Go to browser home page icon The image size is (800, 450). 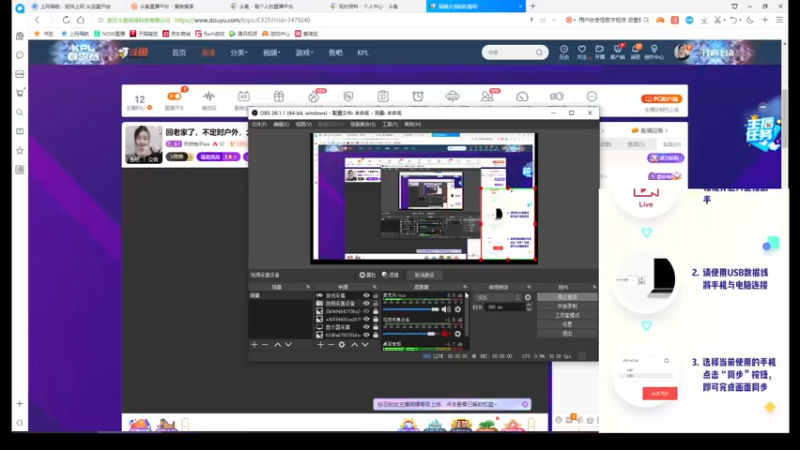pyautogui.click(x=81, y=20)
